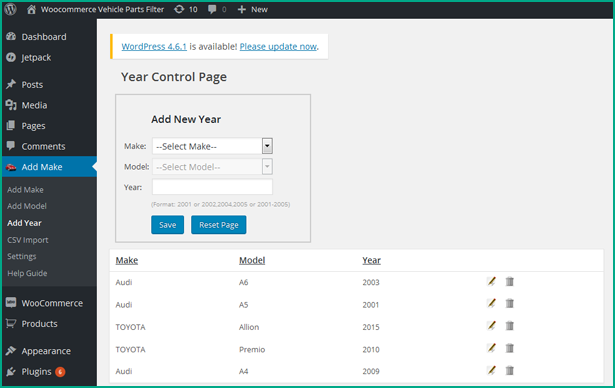This screenshot has width=615, height=388.
Task: Click the WordPress logo icon
Action: click(11, 9)
